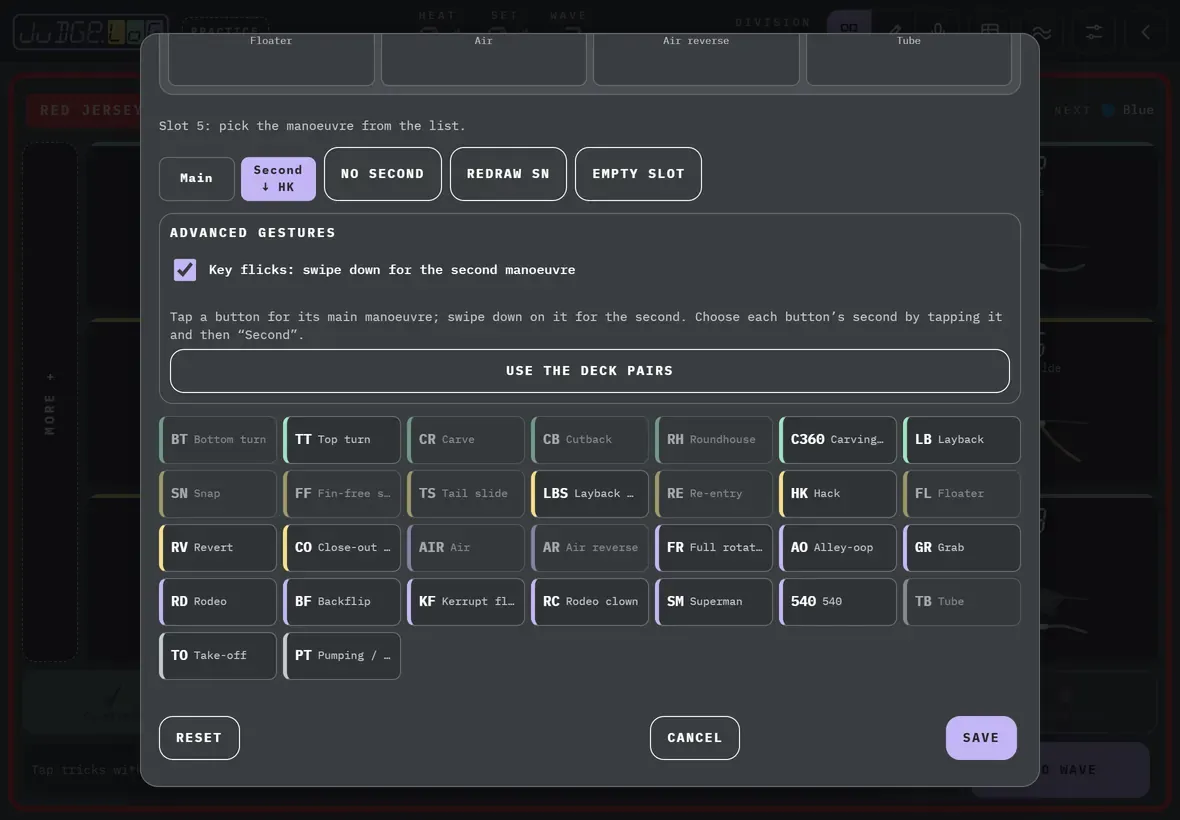
Task: Choose the RC Rodeo clown manoeuvre
Action: (x=589, y=602)
